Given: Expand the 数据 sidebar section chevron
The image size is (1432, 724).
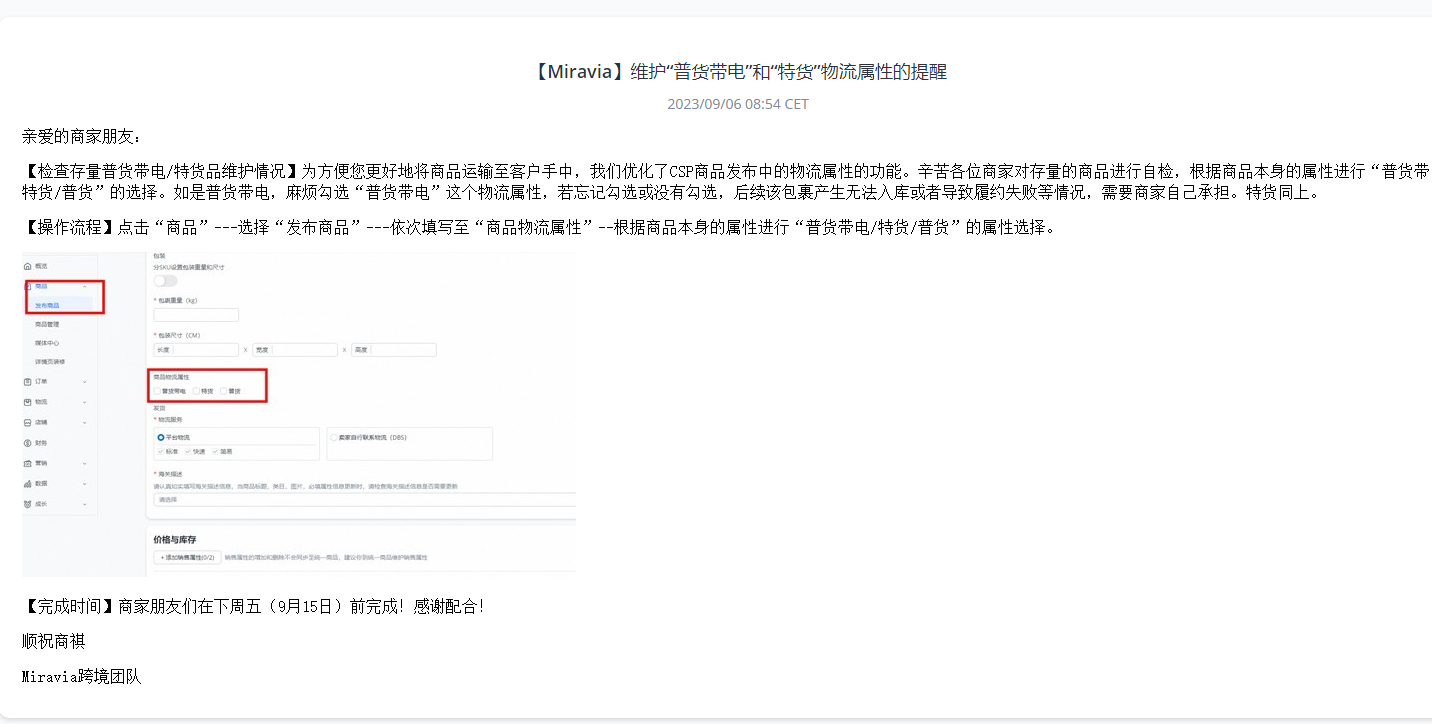Looking at the screenshot, I should tap(84, 483).
